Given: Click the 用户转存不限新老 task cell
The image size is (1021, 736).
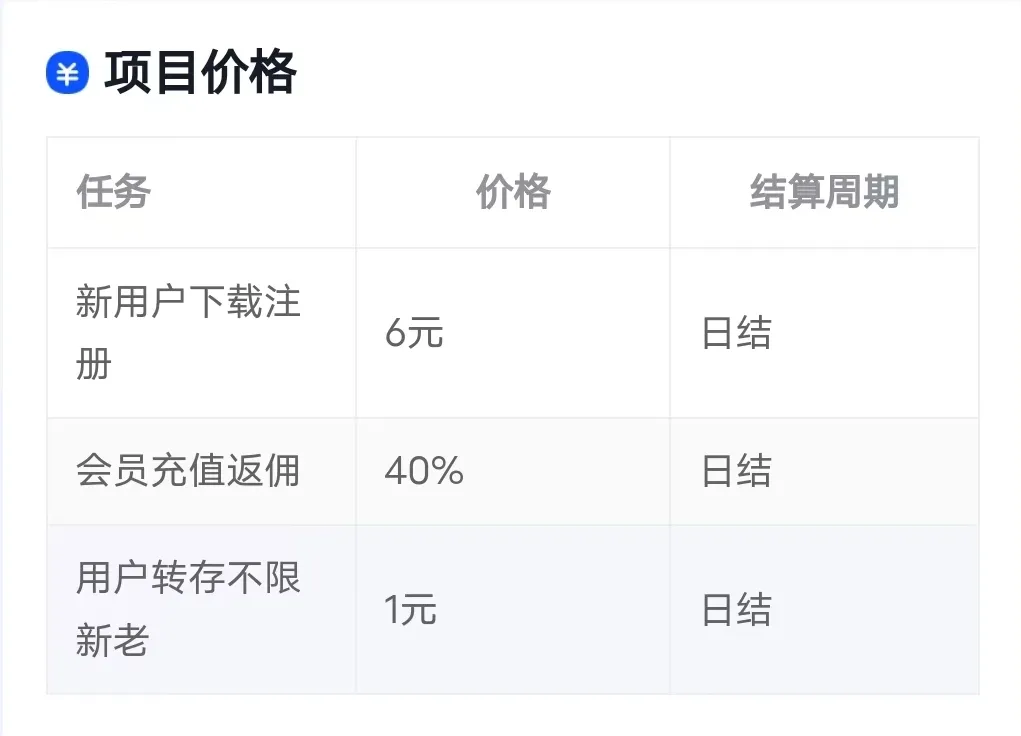Looking at the screenshot, I should point(201,610).
